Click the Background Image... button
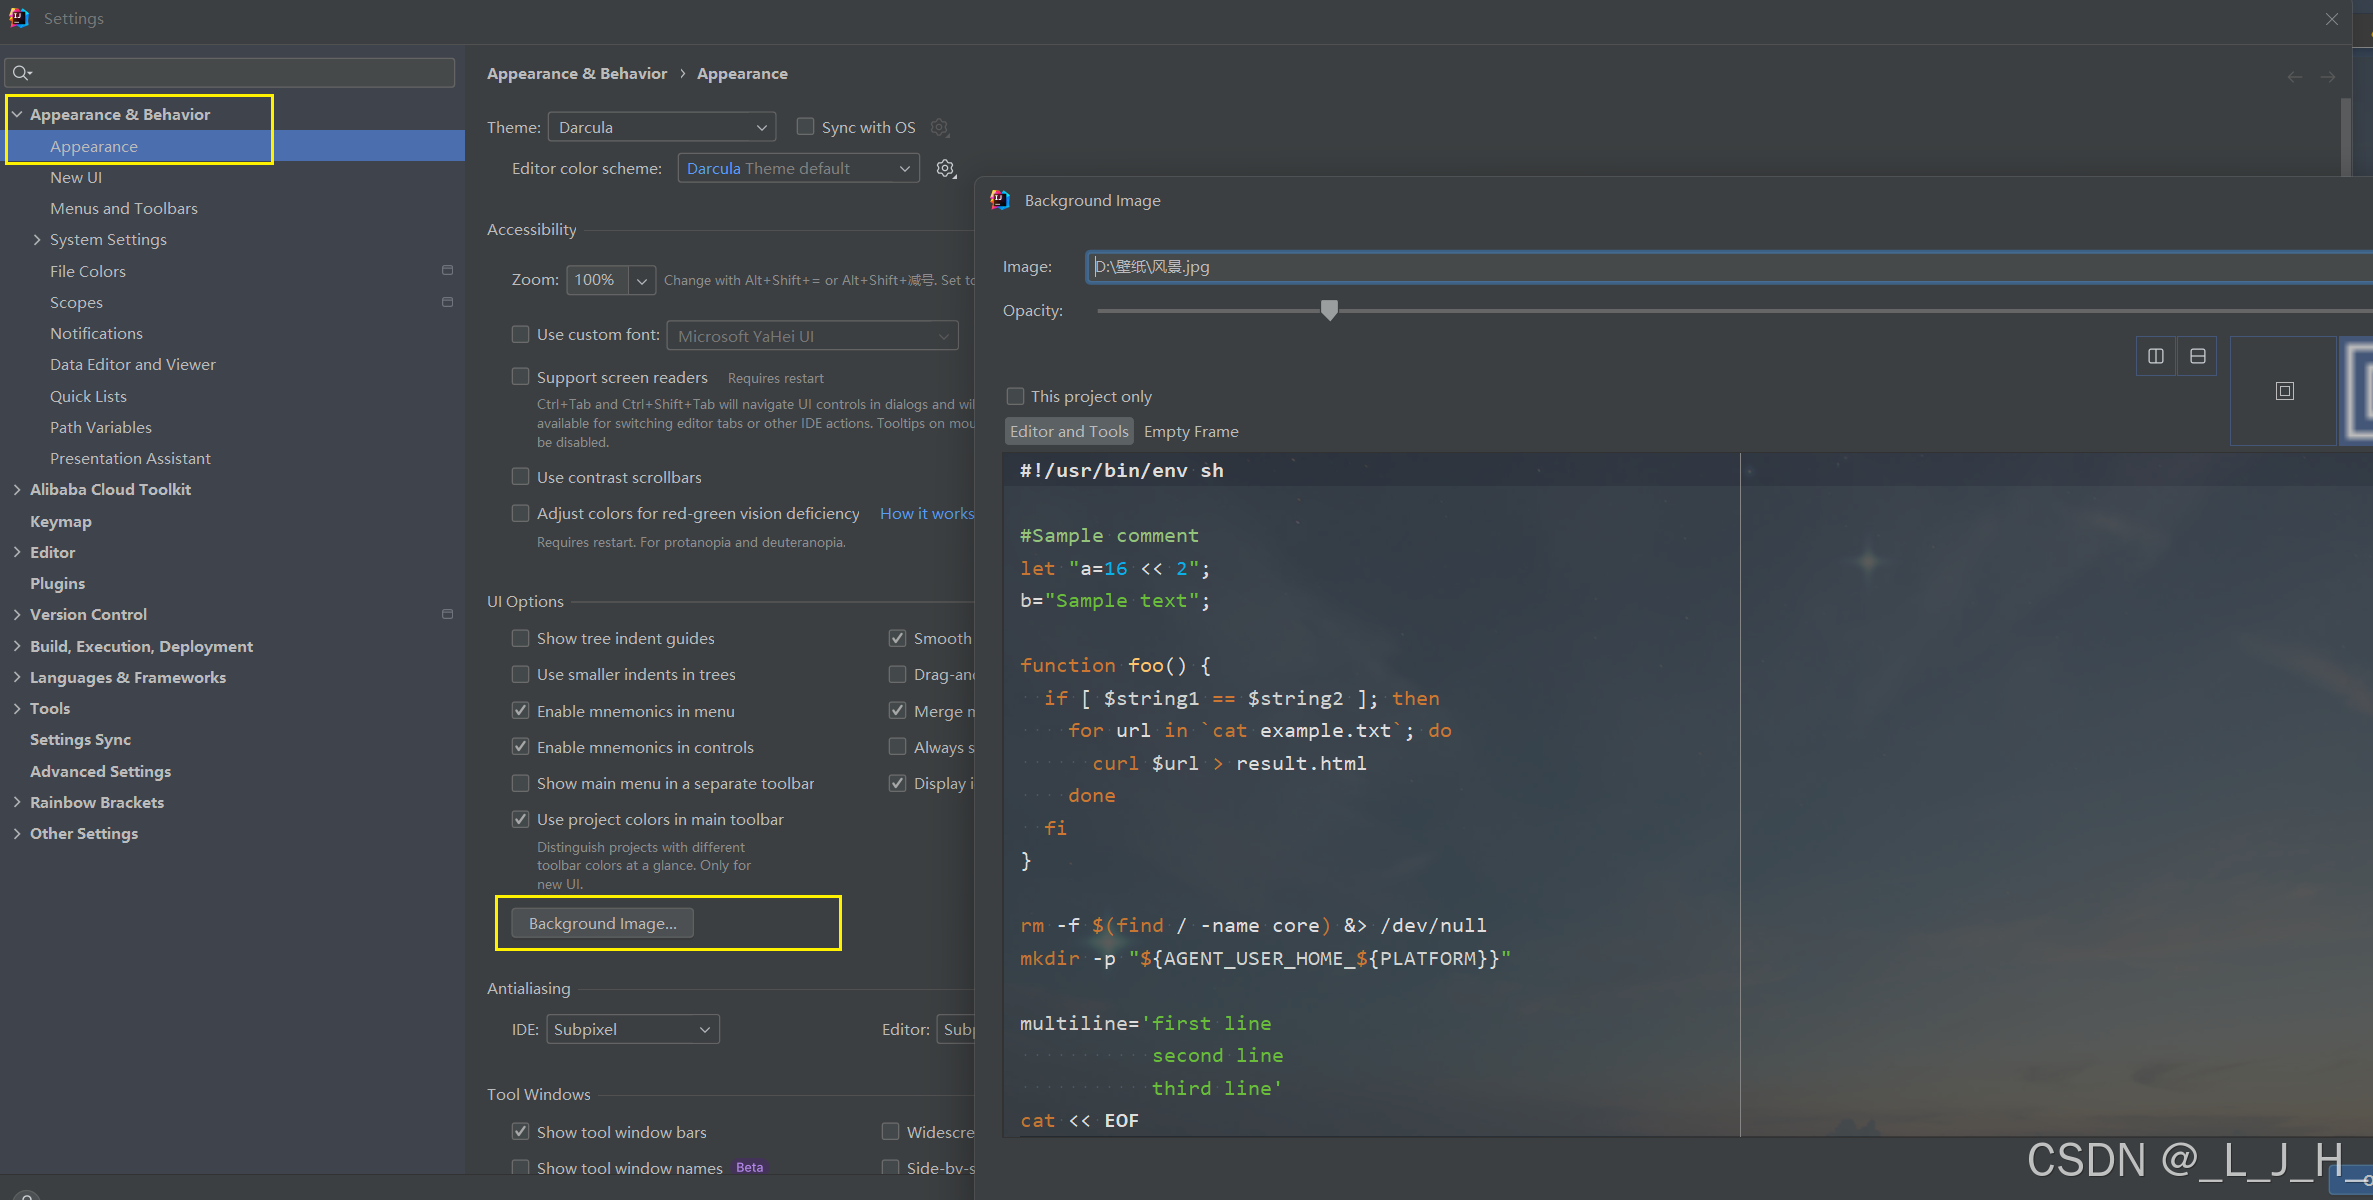This screenshot has width=2373, height=1200. (x=602, y=923)
